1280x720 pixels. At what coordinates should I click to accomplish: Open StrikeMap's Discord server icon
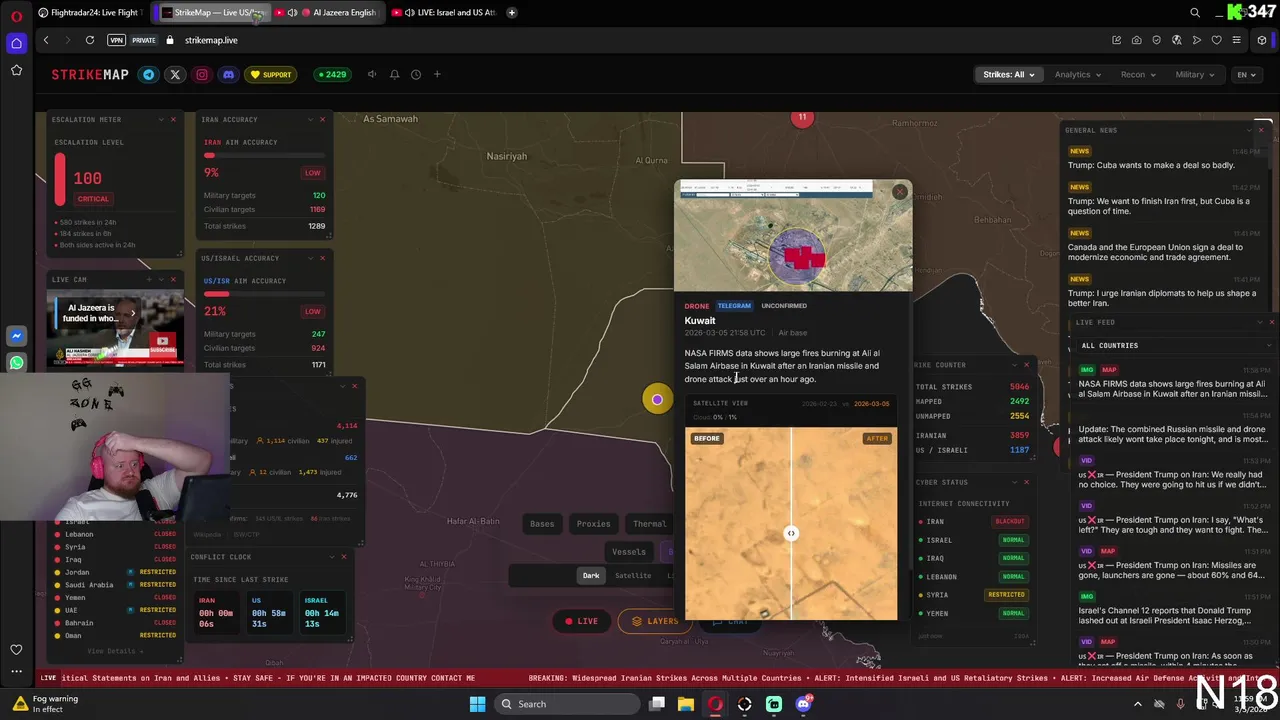pos(228,74)
